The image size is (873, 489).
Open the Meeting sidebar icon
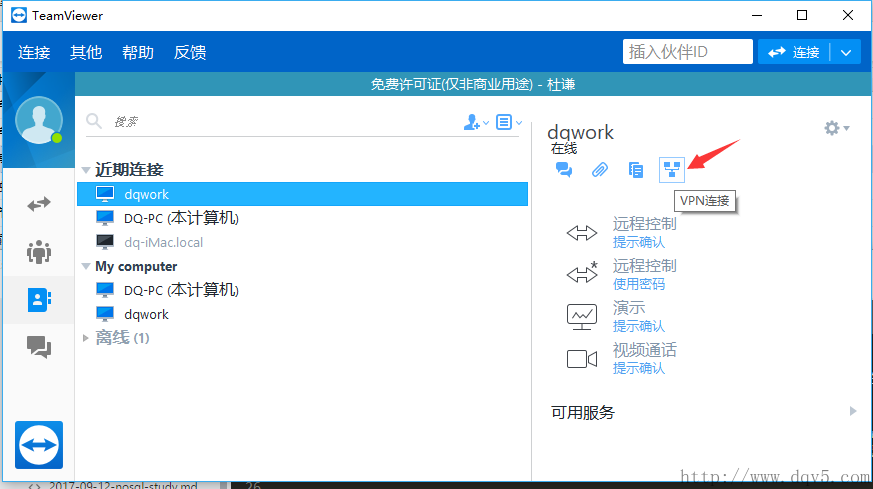tap(39, 252)
